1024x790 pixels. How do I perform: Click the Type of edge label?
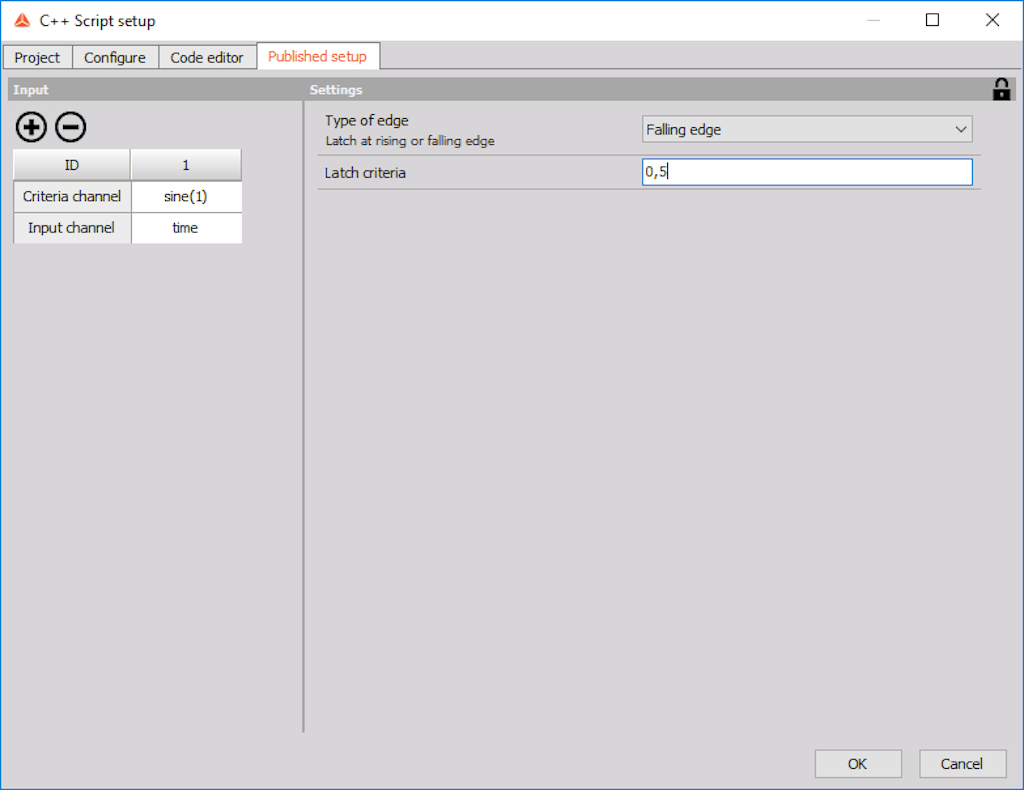pyautogui.click(x=366, y=120)
